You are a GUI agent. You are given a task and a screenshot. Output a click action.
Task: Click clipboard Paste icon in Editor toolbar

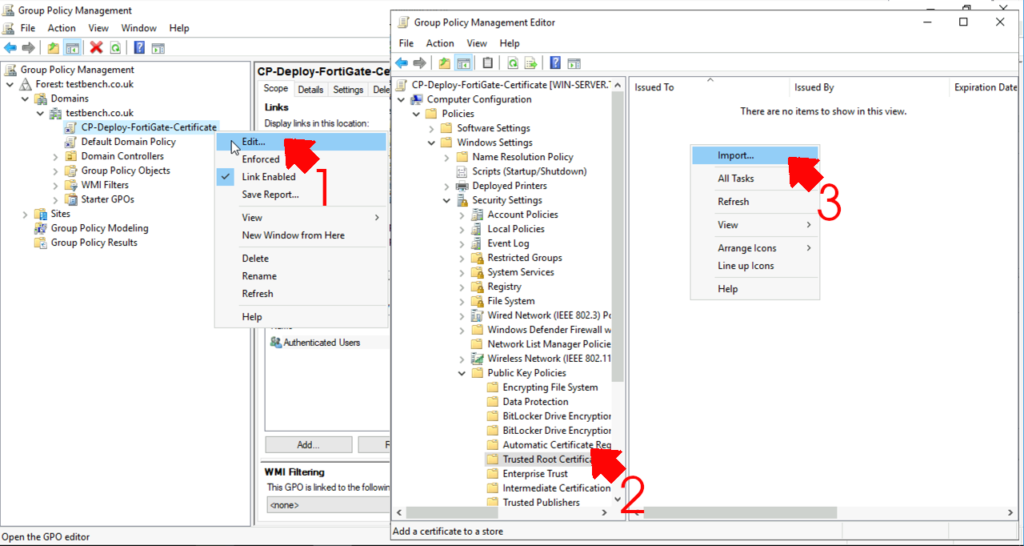[487, 63]
